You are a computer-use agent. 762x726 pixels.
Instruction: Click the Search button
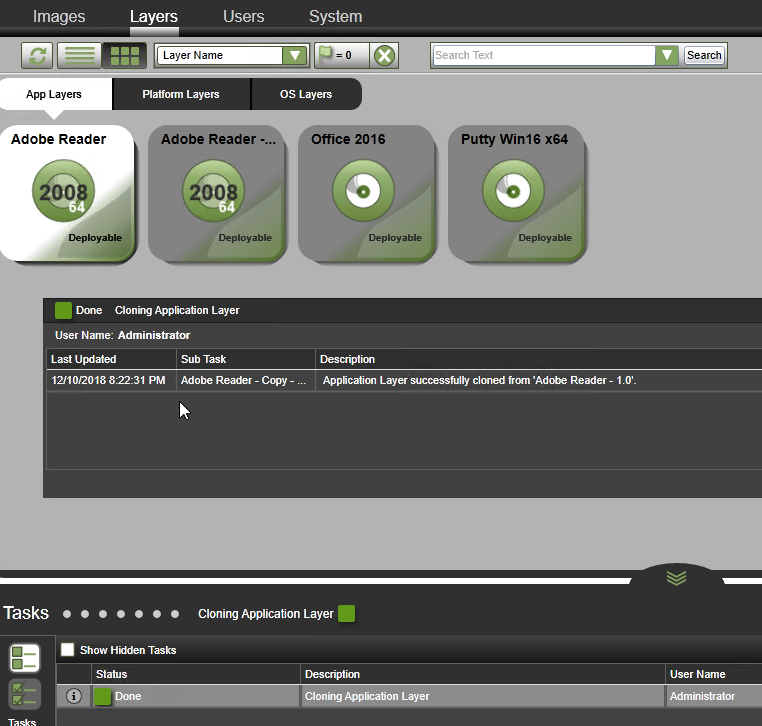704,55
